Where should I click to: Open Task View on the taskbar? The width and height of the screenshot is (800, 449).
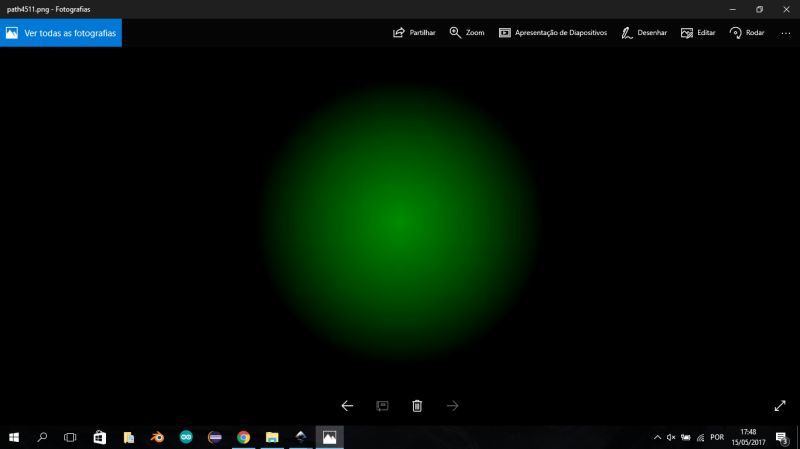point(70,437)
